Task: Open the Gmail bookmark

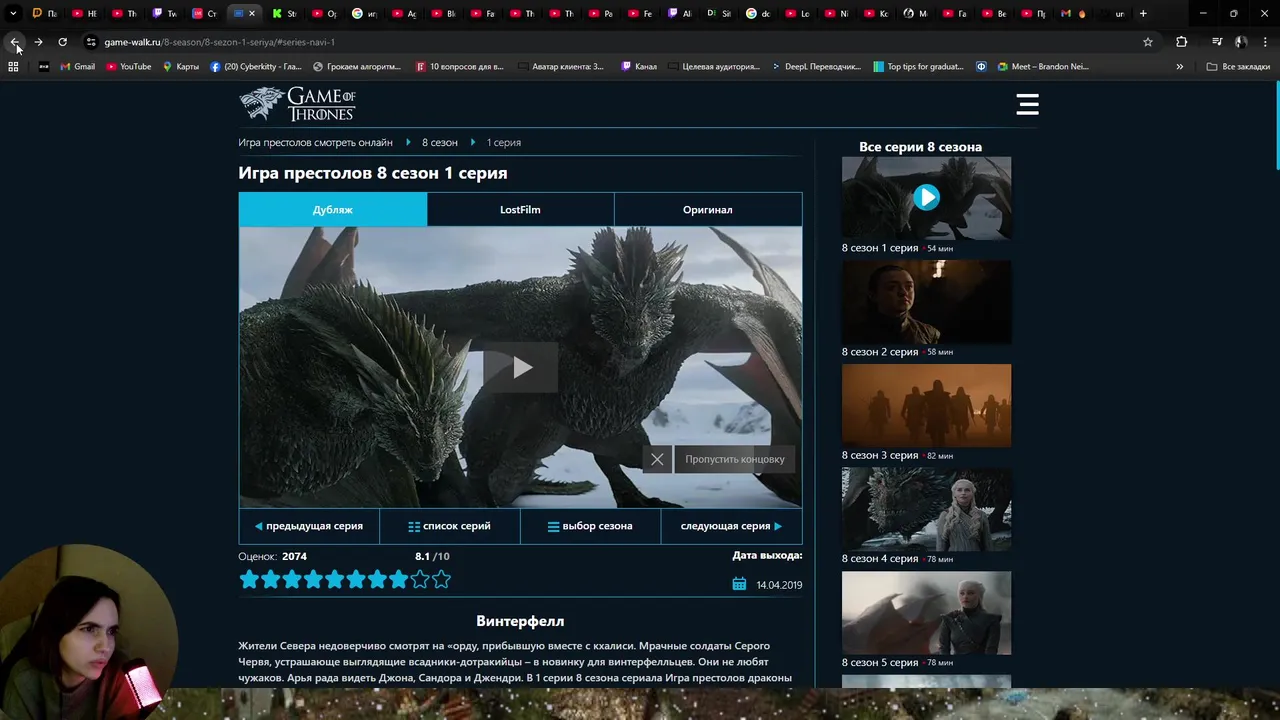Action: [78, 67]
